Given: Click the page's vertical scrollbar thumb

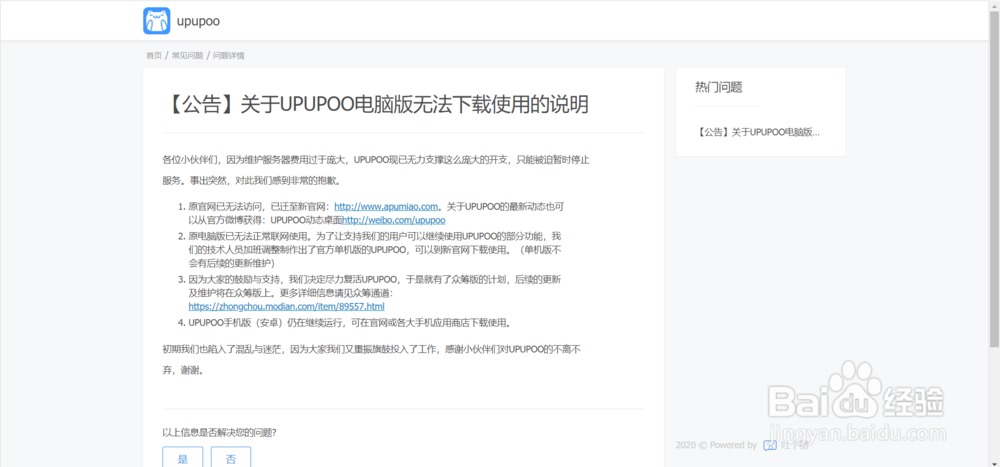Looking at the screenshot, I should click(994, 179).
